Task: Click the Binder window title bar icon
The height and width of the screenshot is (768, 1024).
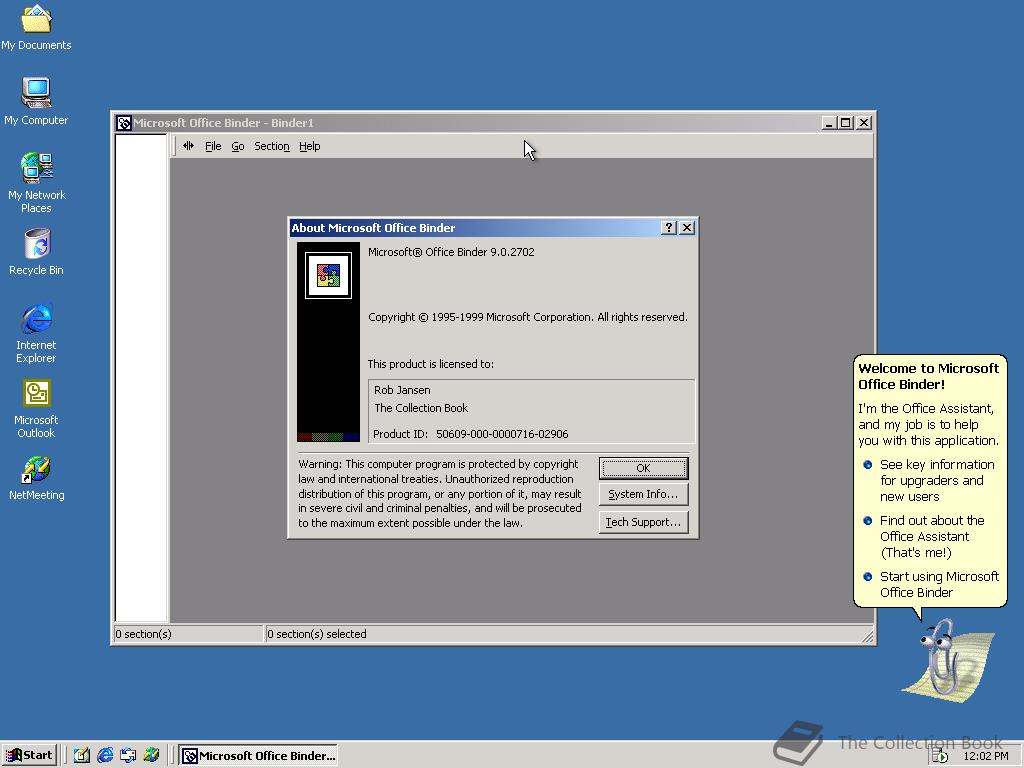Action: pyautogui.click(x=123, y=123)
